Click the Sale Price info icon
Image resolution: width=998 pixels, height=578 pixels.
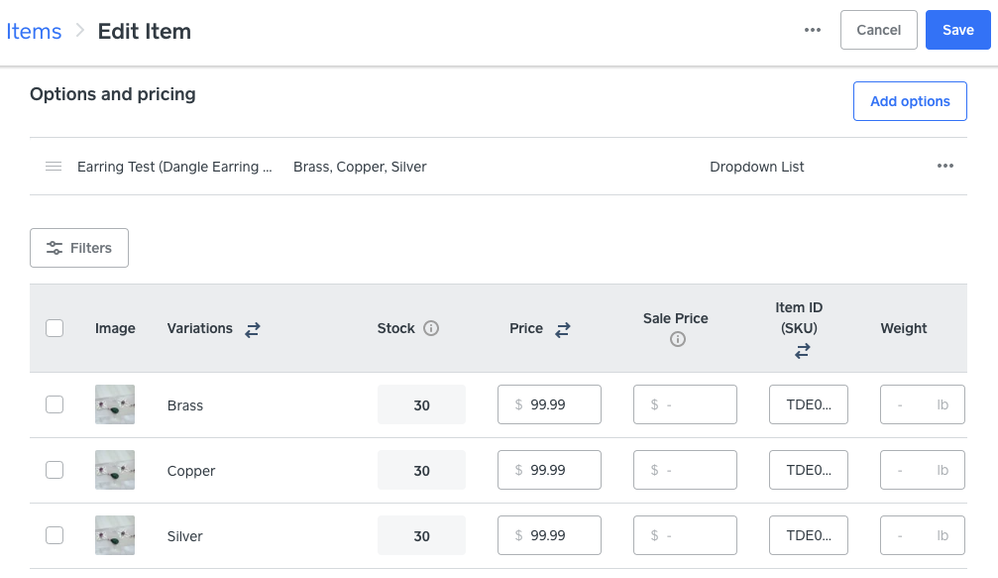(x=677, y=340)
